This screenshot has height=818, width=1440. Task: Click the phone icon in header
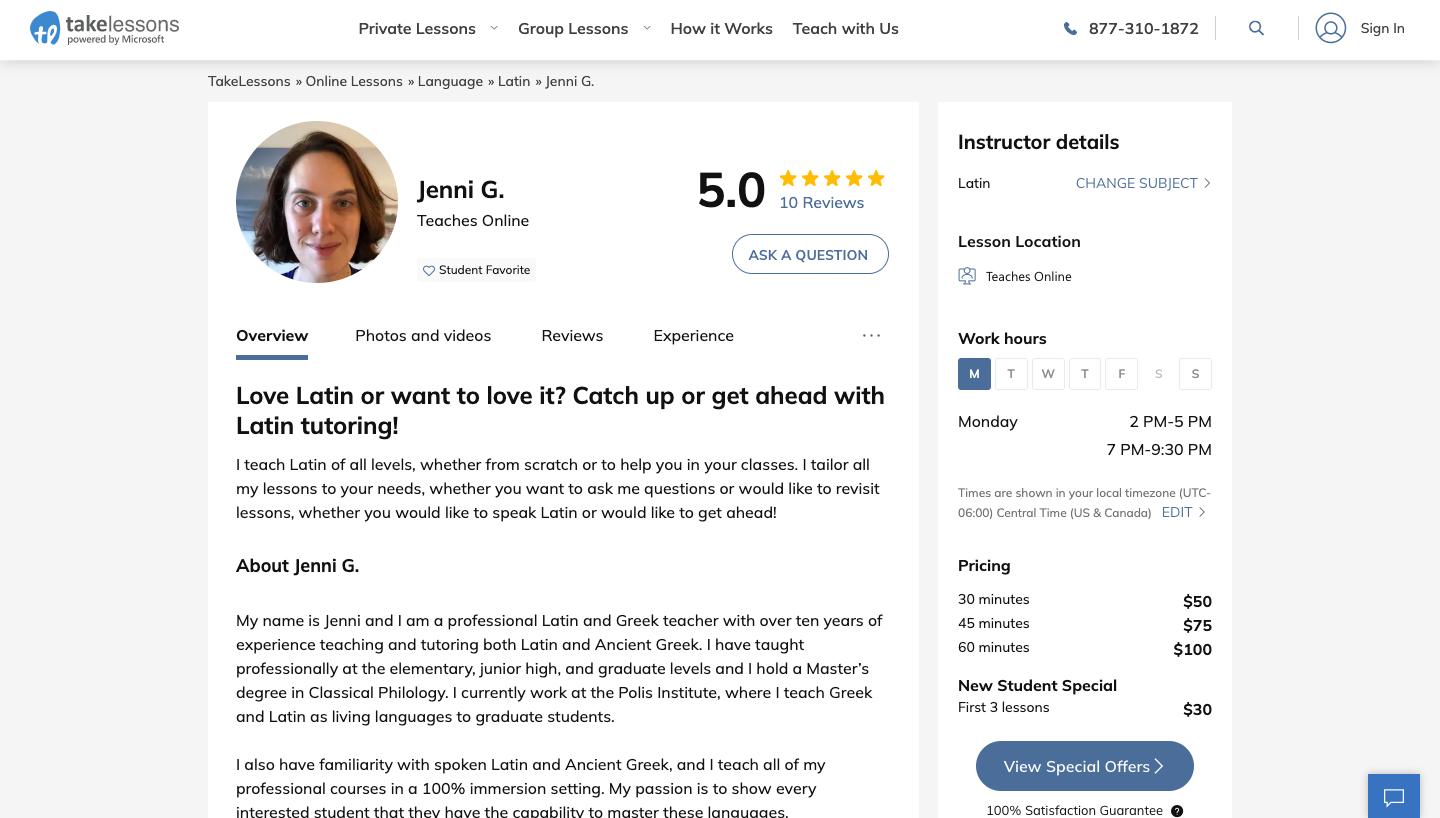[1070, 29]
